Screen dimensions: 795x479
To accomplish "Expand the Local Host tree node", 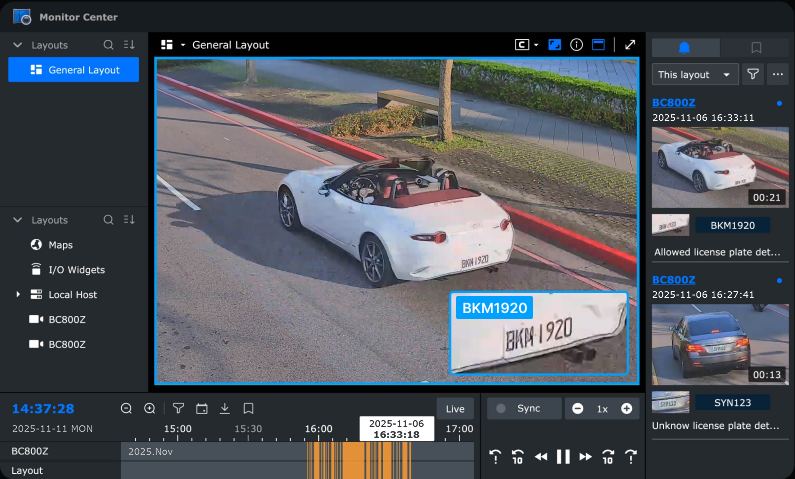I will coord(17,295).
